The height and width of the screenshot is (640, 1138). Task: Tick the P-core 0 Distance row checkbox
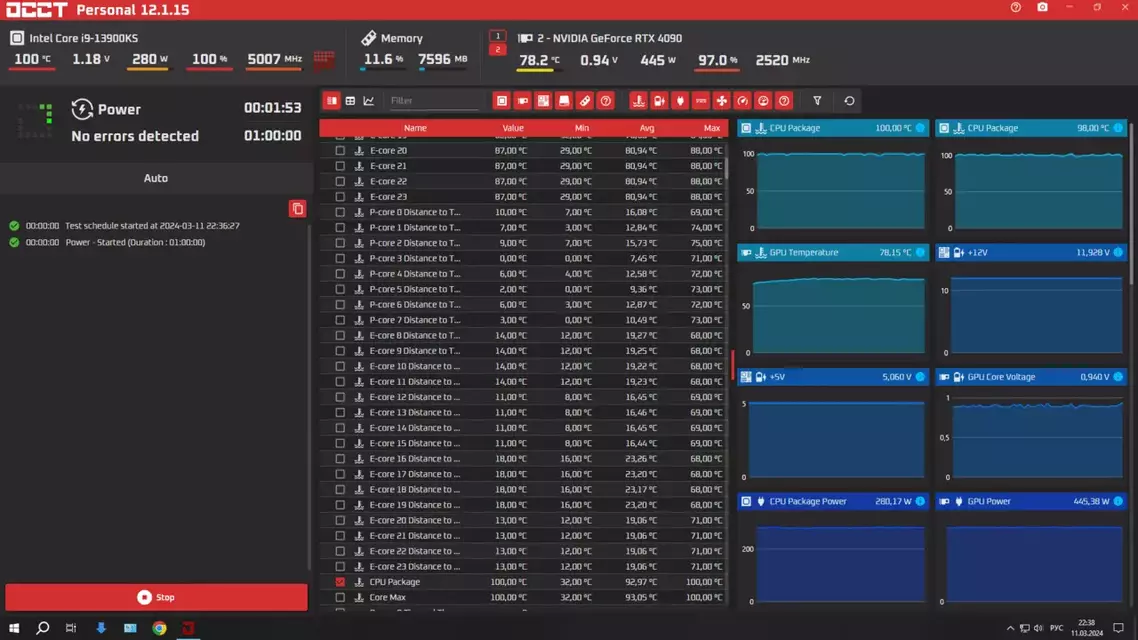(x=340, y=212)
